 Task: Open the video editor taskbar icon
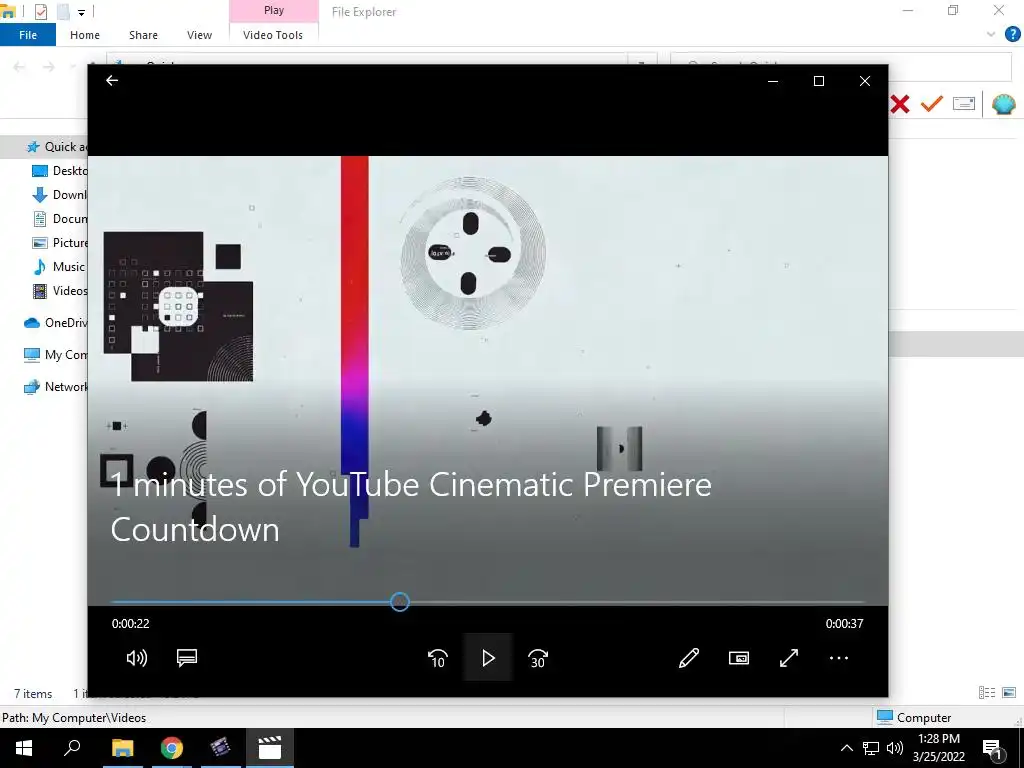coord(221,748)
